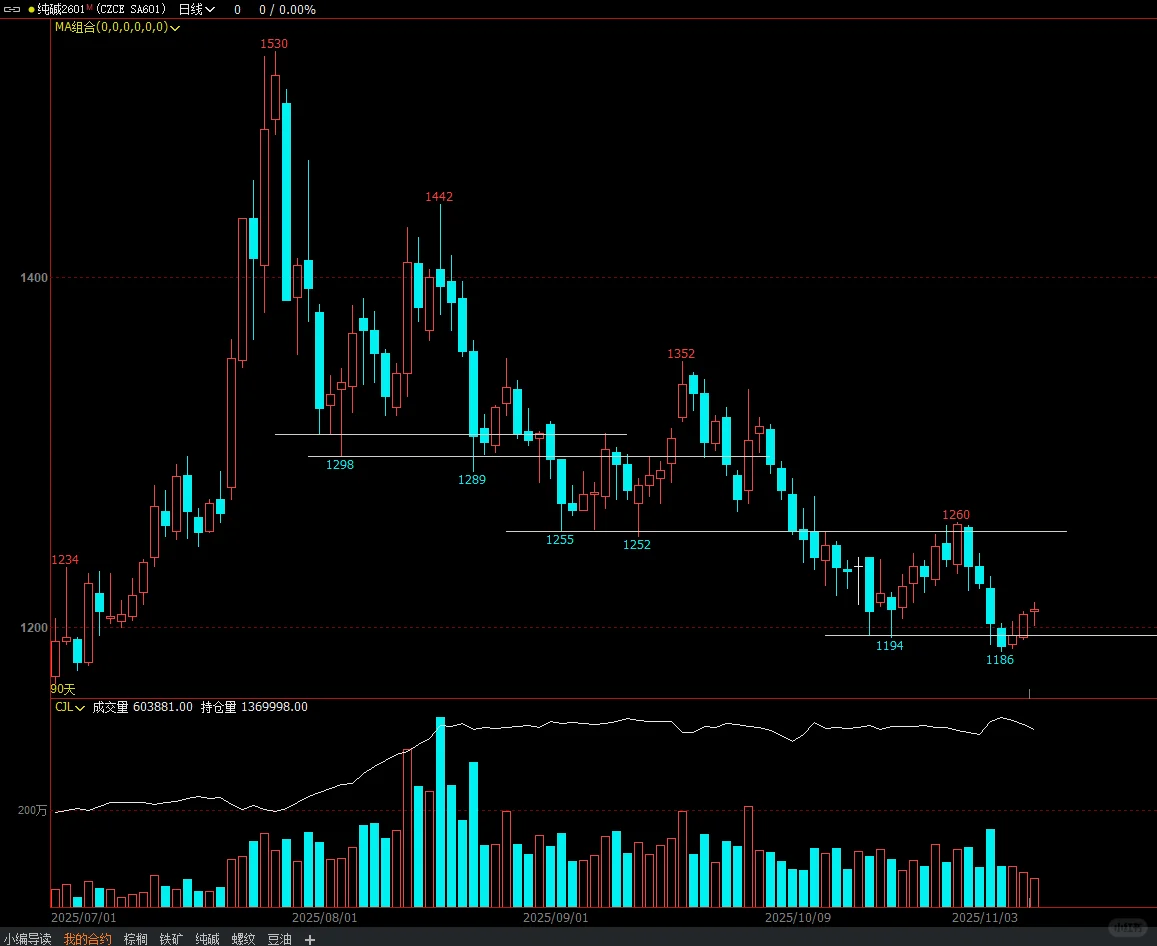Click the (CZCE SA601) contract code

131,10
